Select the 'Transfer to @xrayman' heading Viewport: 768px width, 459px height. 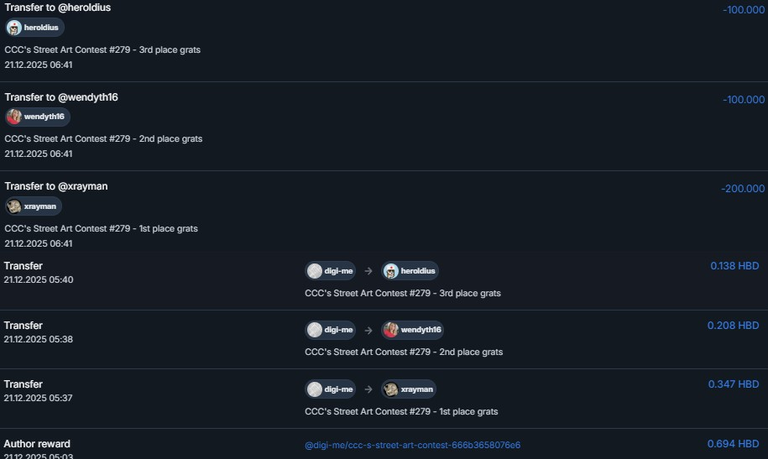[x=56, y=186]
